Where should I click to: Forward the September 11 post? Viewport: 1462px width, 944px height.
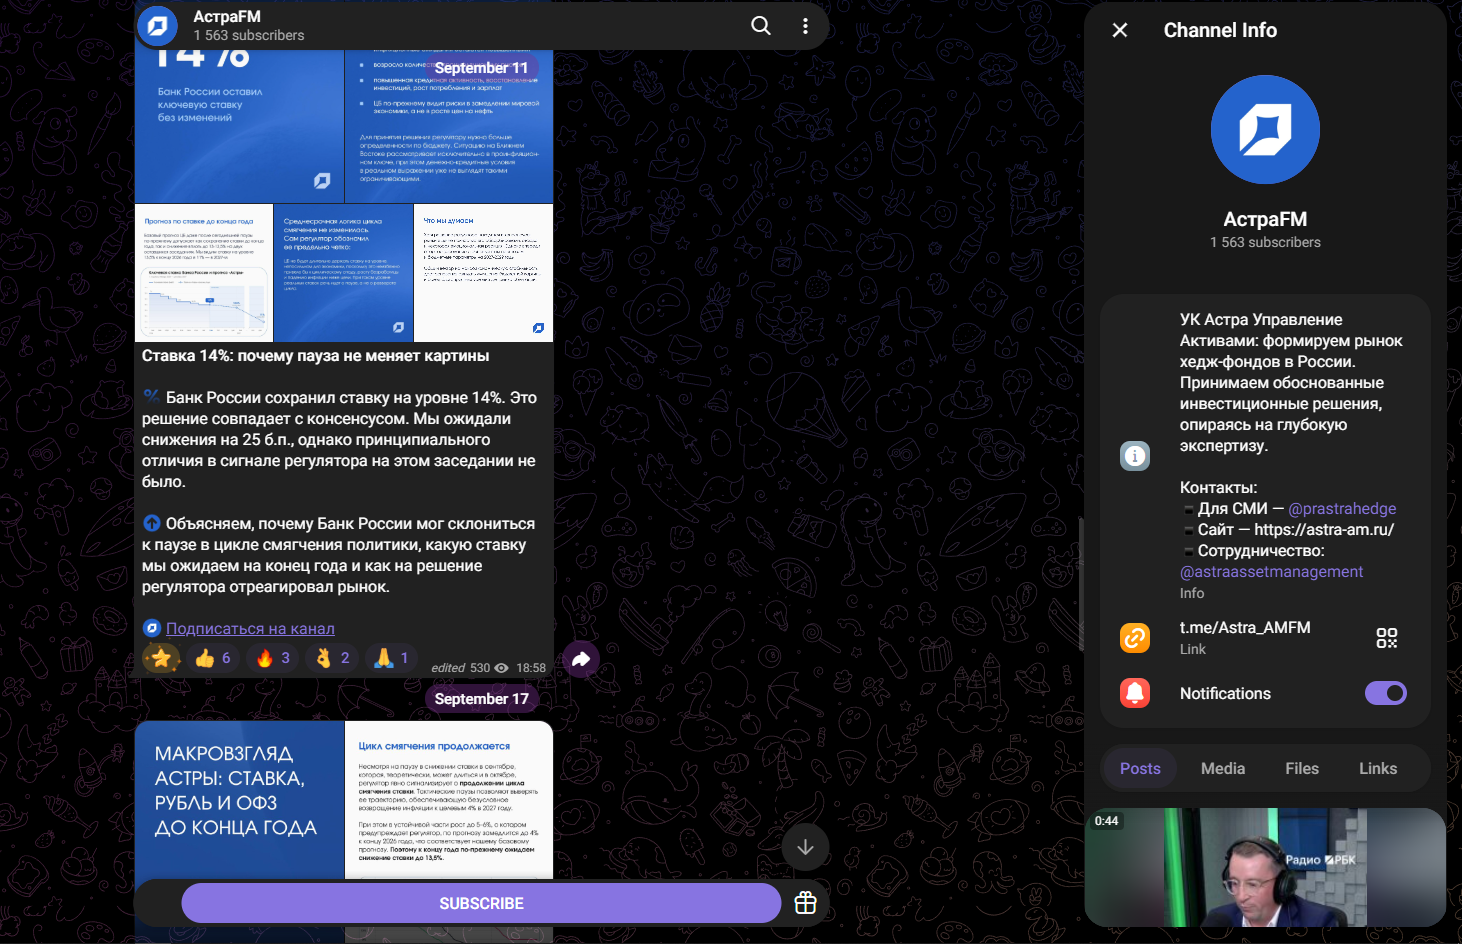click(x=581, y=659)
